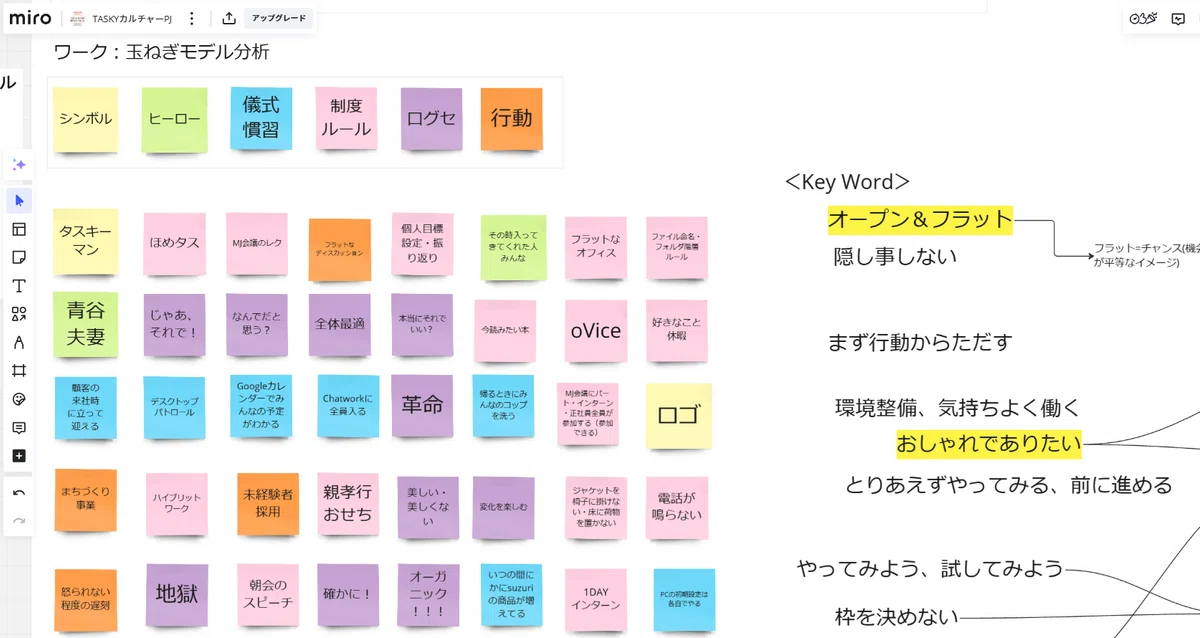Screen dimensions: 1200x638
Task: Open the Miro AI sparkle tool
Action: (19, 165)
